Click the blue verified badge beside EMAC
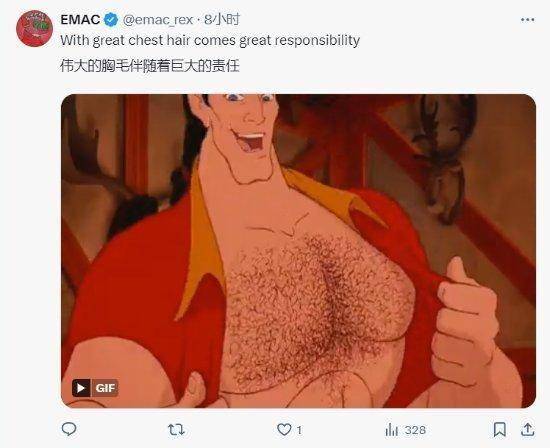Image resolution: width=550 pixels, height=448 pixels. [111, 20]
